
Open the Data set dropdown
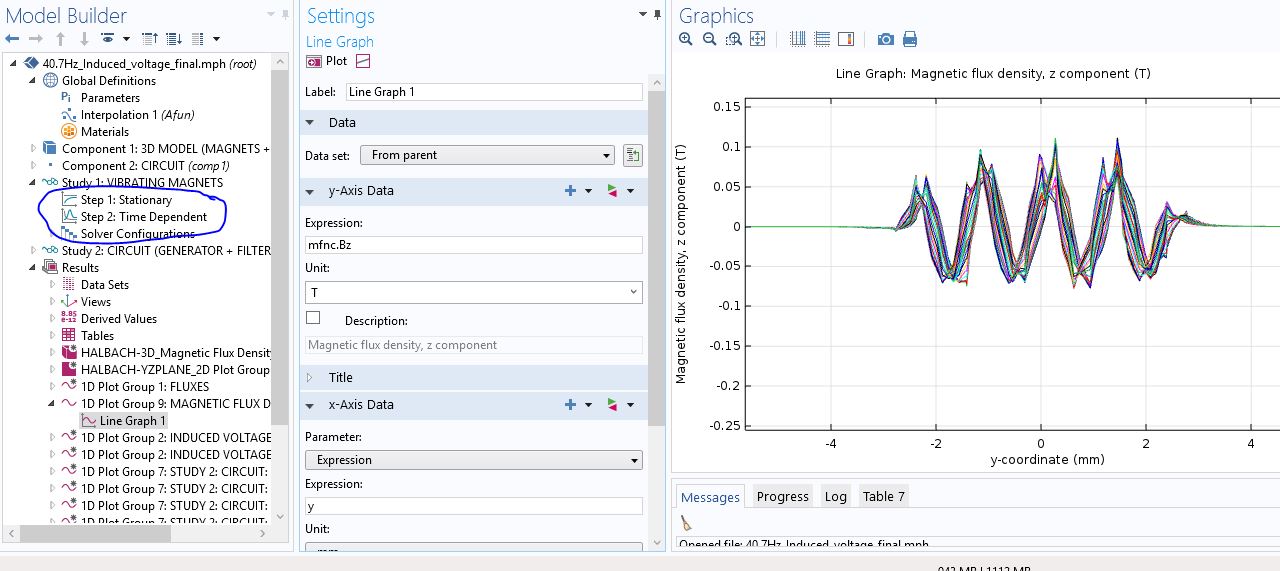(488, 155)
